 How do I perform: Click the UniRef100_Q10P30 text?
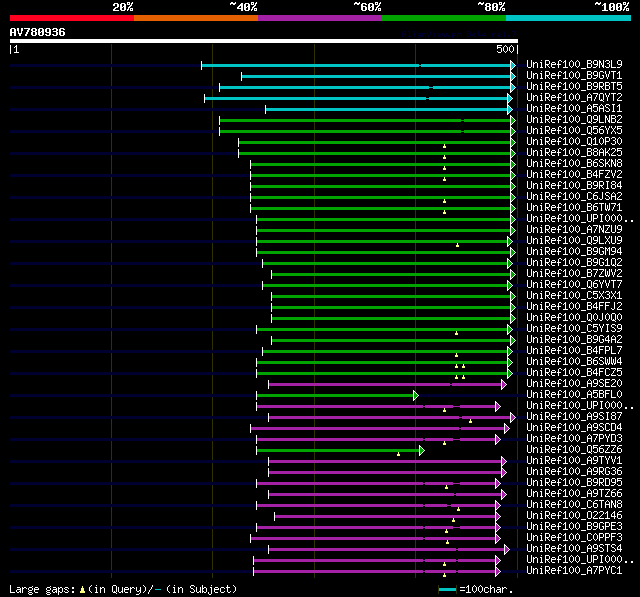[x=574, y=142]
